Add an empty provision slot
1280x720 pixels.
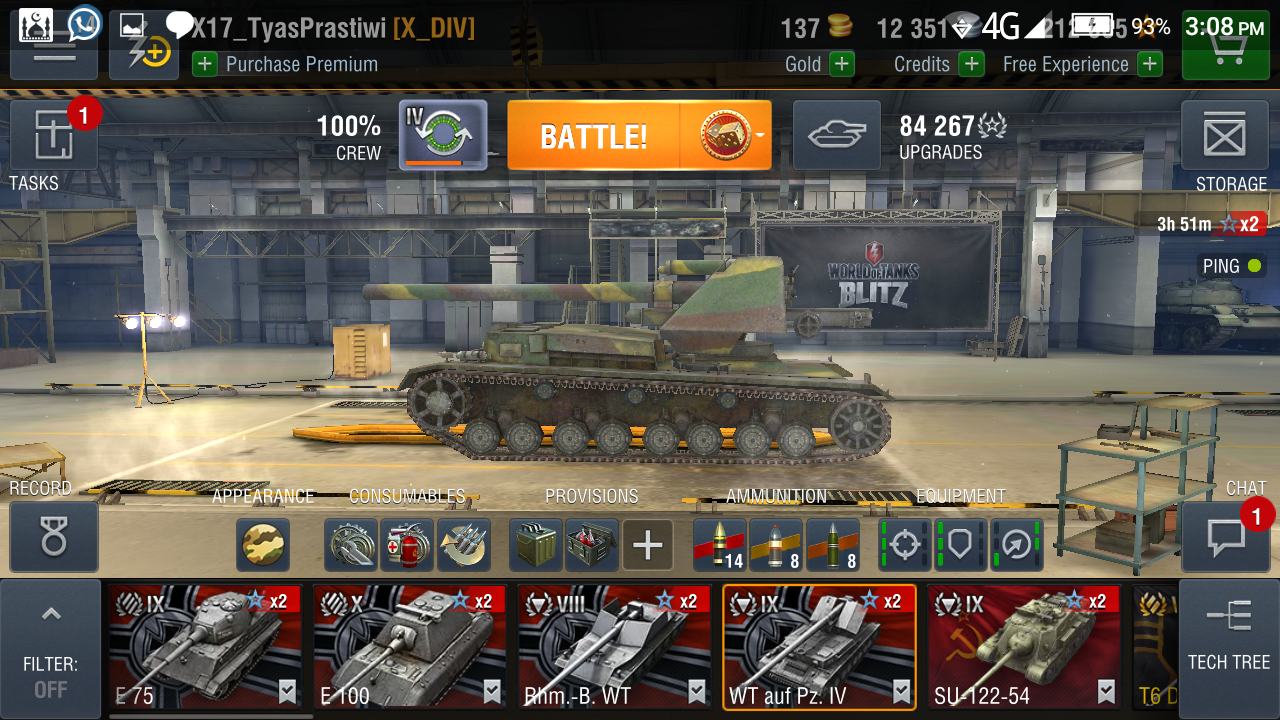click(648, 545)
